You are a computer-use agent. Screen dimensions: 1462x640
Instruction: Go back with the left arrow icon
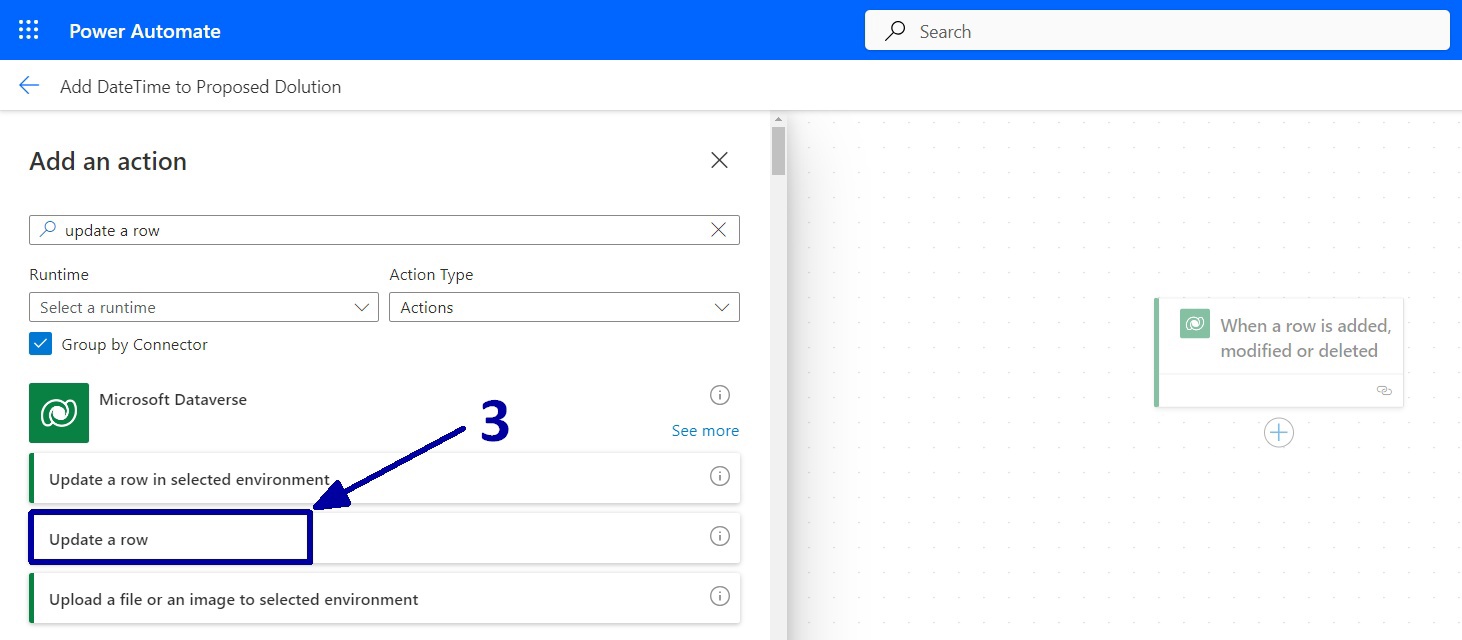pos(29,86)
